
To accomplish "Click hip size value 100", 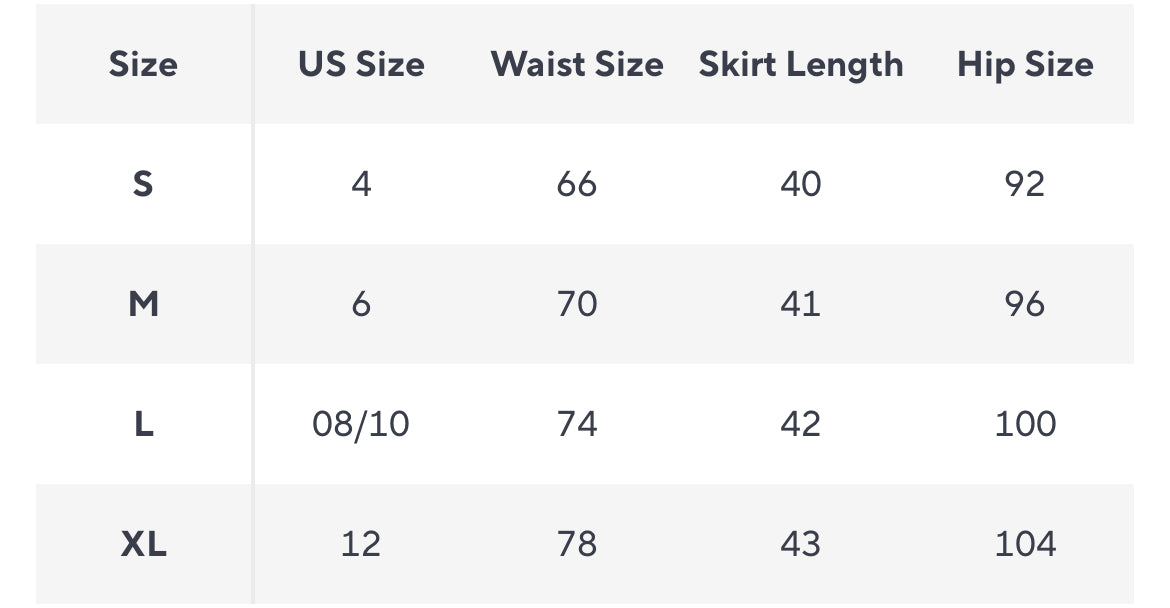I will click(x=1025, y=424).
